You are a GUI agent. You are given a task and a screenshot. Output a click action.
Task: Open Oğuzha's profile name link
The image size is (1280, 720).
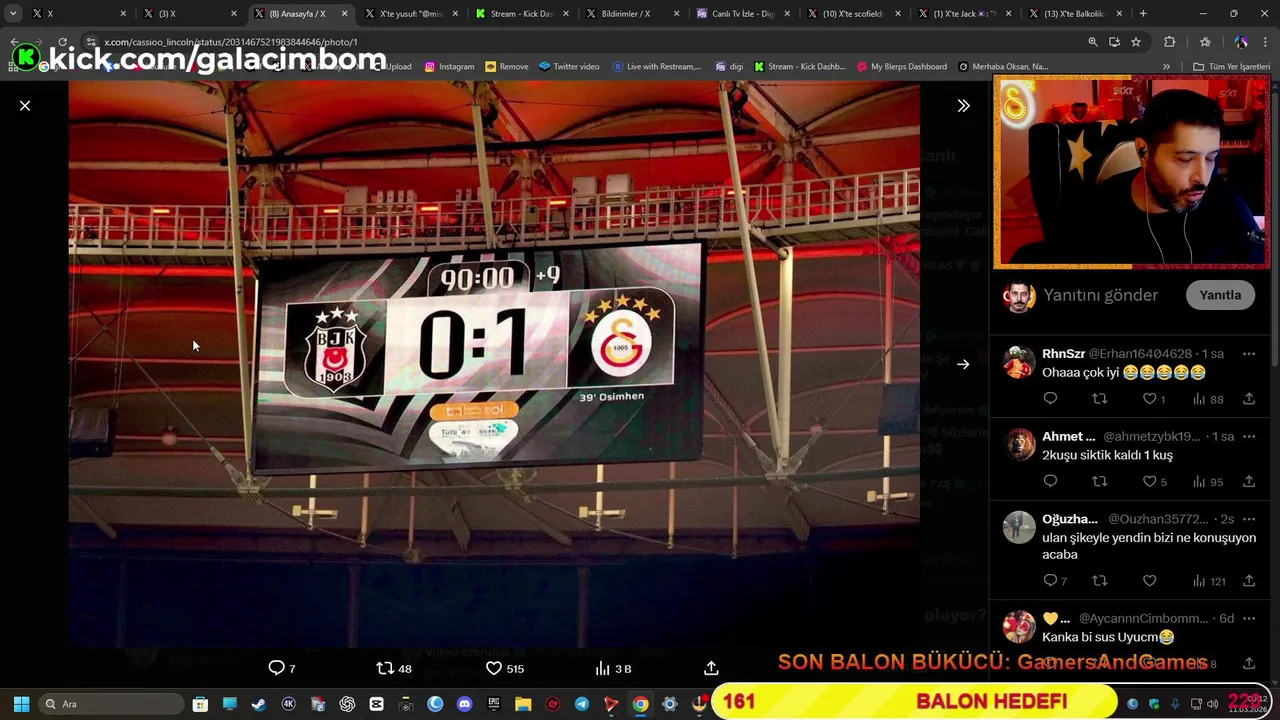click(1070, 519)
